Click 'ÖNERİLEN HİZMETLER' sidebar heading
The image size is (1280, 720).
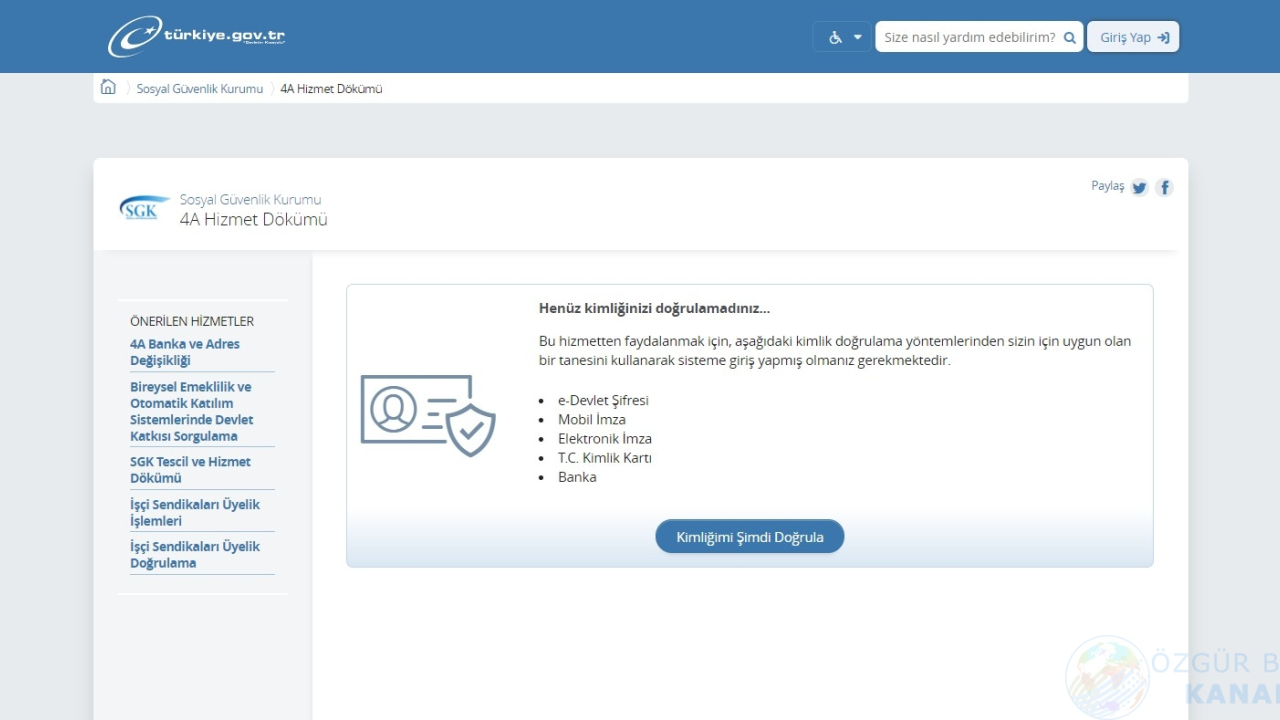pos(192,321)
